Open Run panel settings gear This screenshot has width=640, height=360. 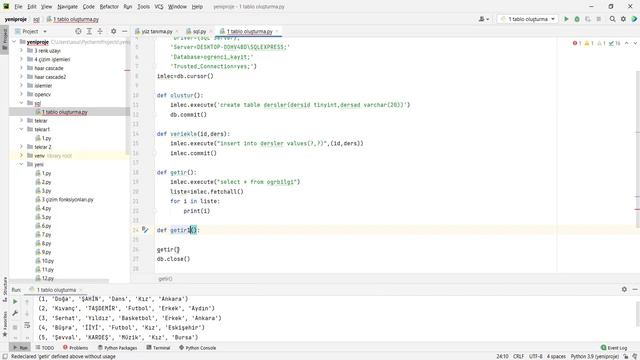click(624, 289)
